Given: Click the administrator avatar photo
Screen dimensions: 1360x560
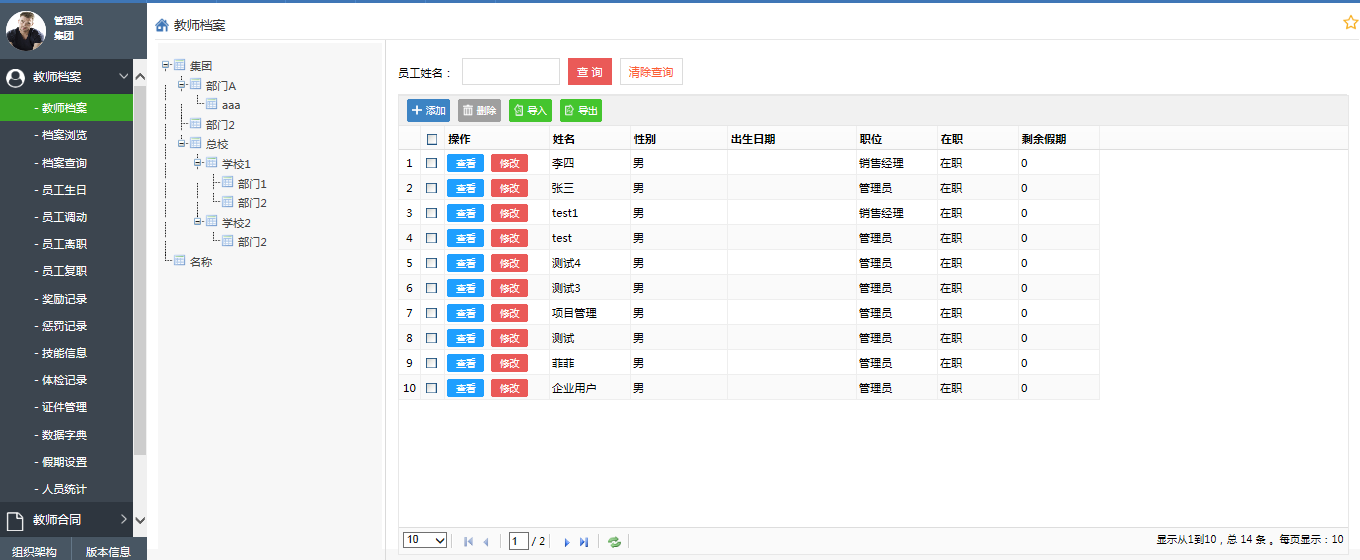Looking at the screenshot, I should [25, 30].
